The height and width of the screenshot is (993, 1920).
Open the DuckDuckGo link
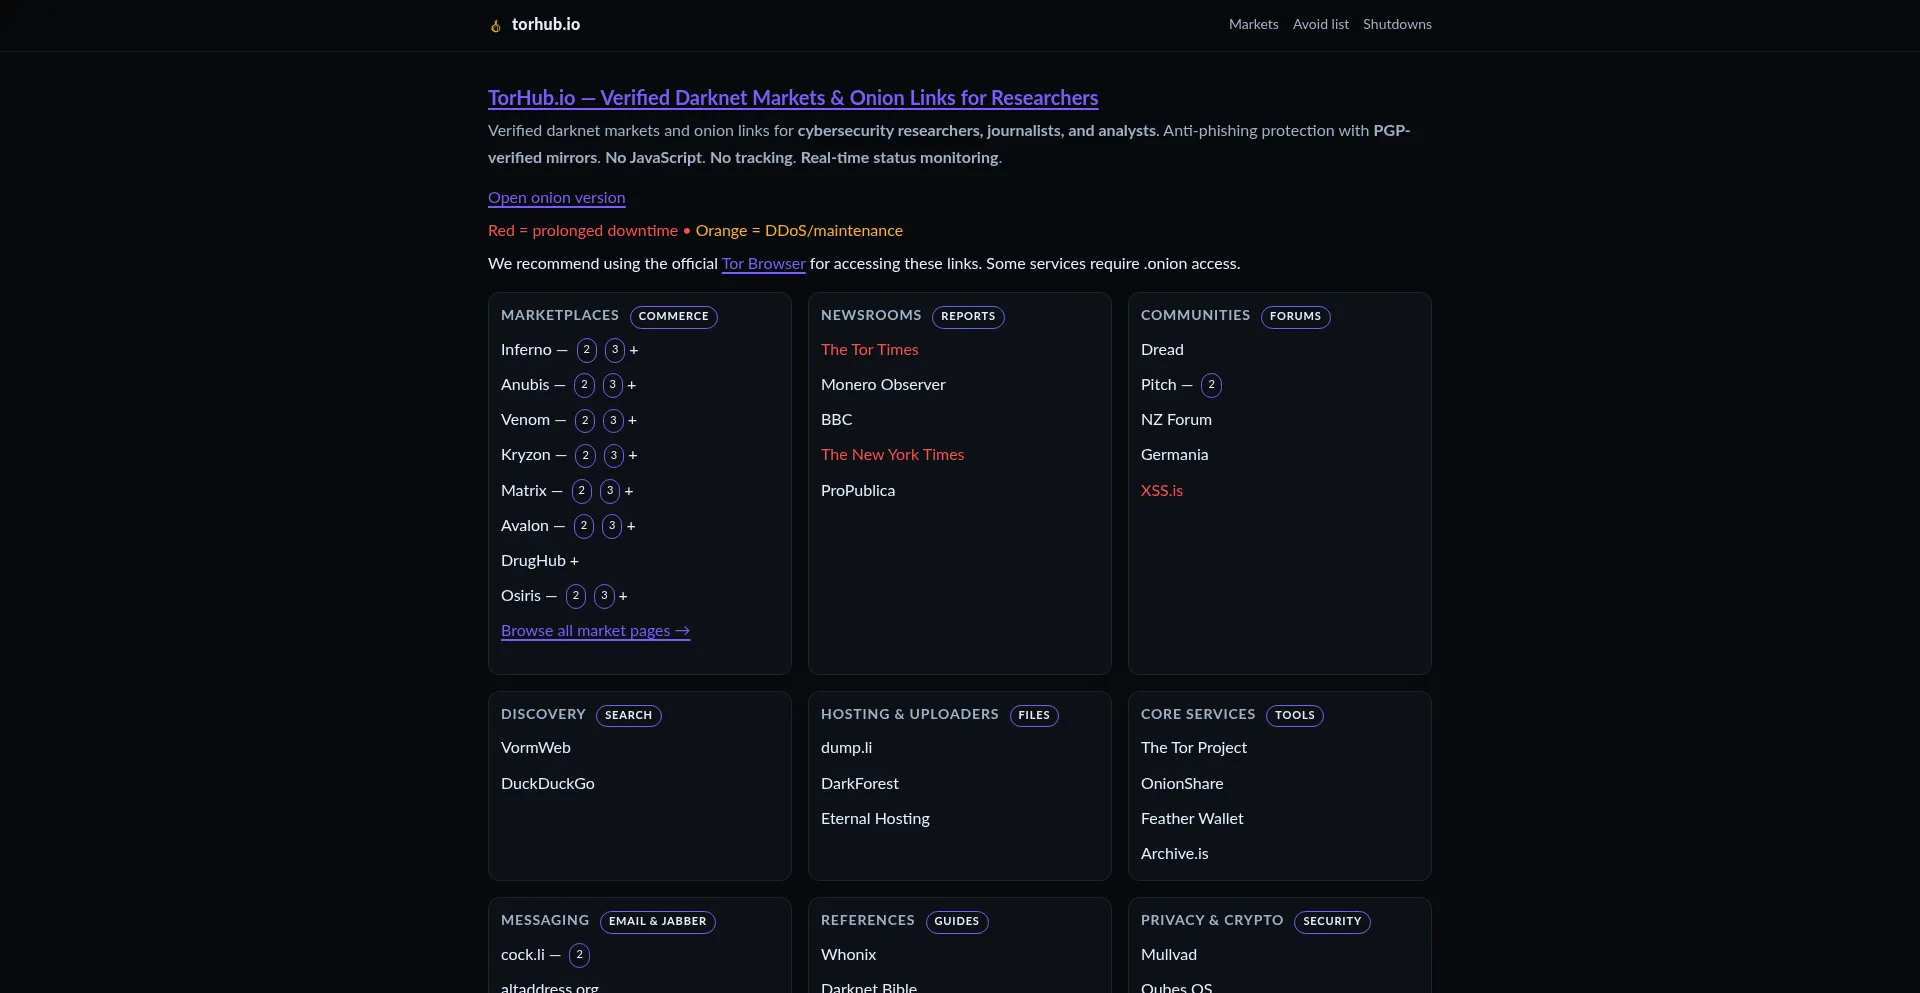pos(548,784)
